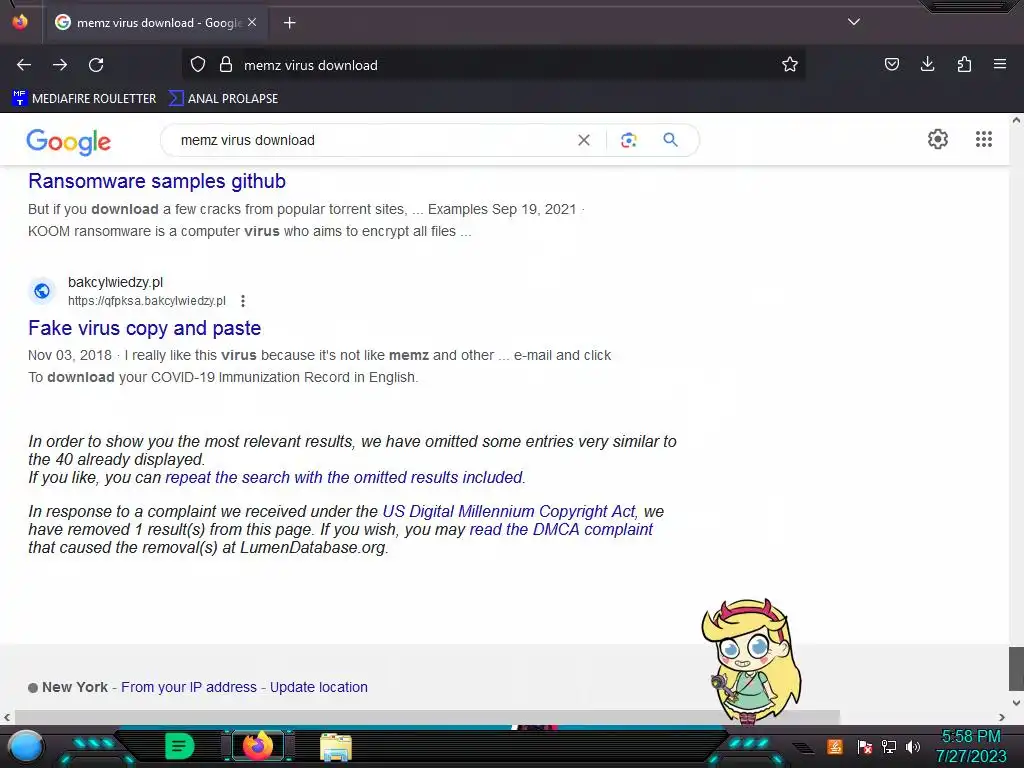The width and height of the screenshot is (1024, 768).
Task: Open the qfpksa.bakcylwiedzy.pl URL link
Action: [x=147, y=301]
